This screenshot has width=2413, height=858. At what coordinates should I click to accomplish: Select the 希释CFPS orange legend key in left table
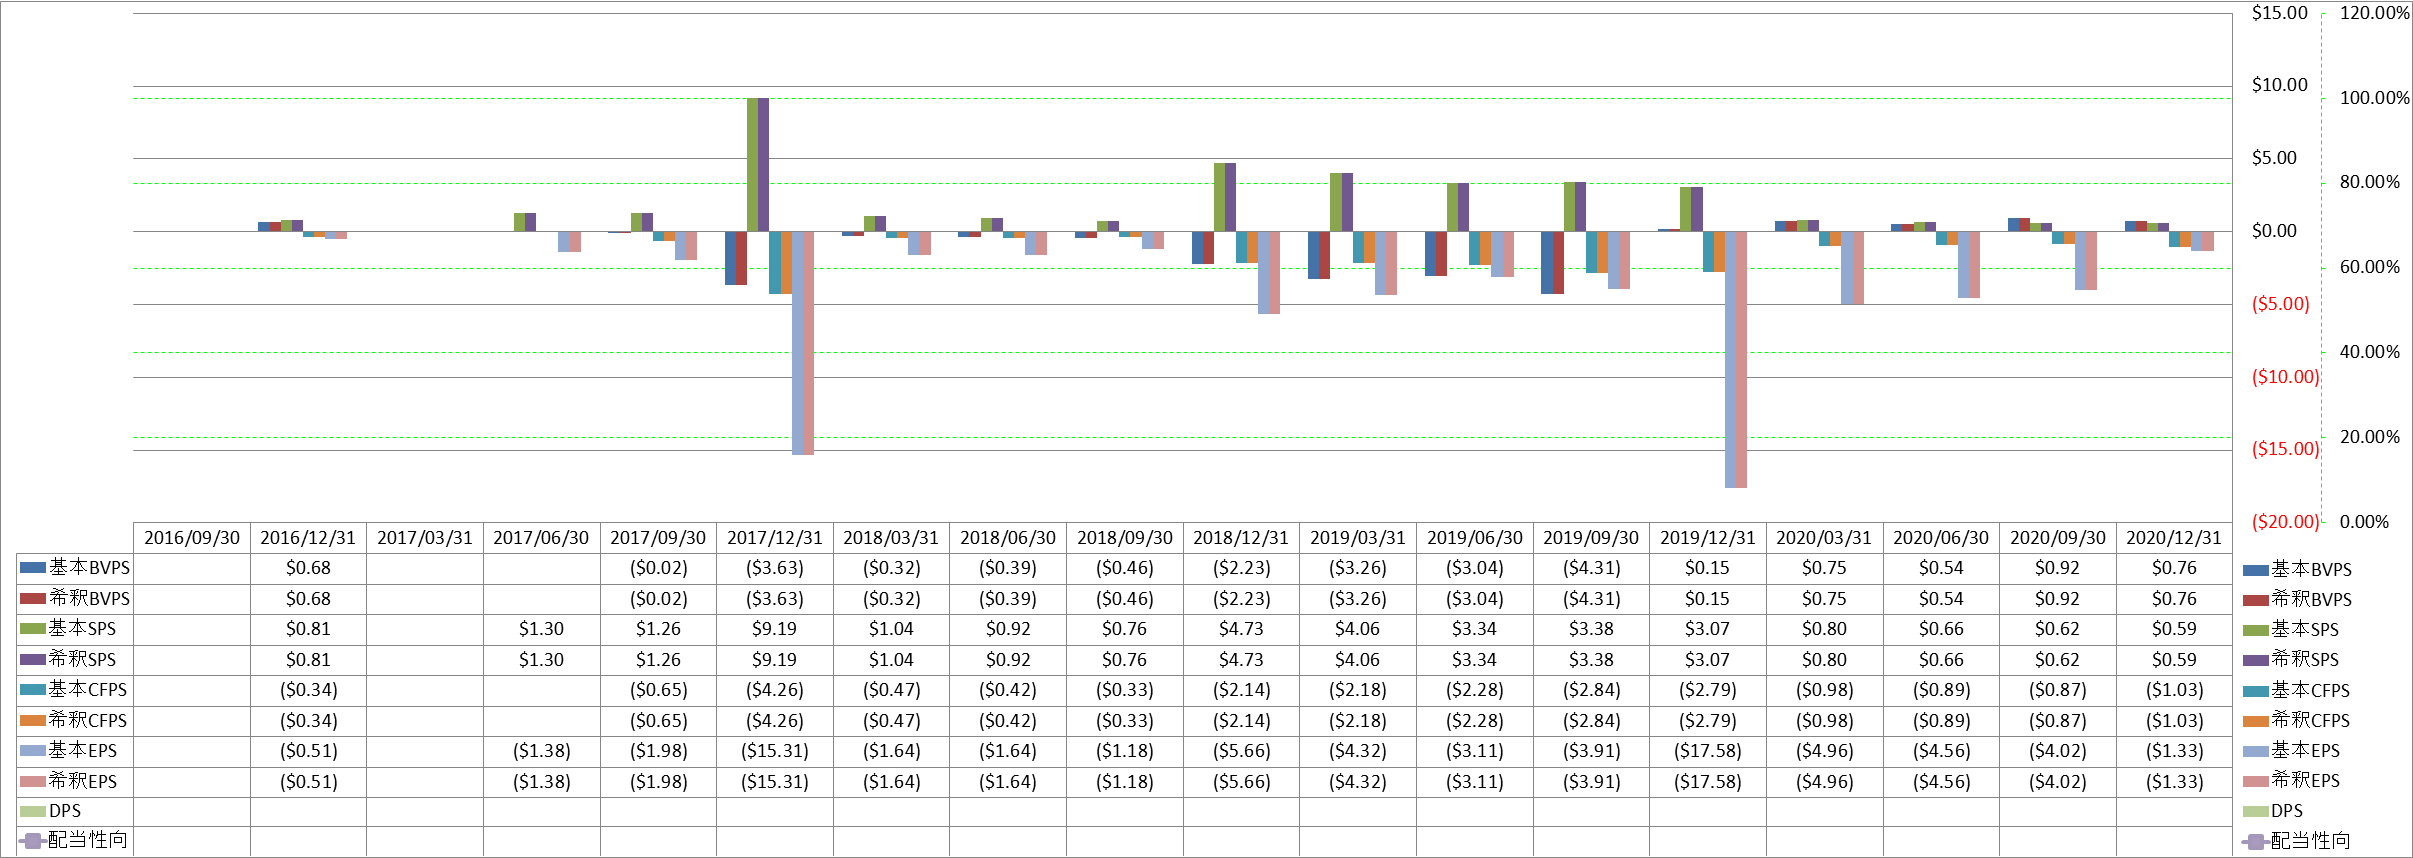pyautogui.click(x=33, y=720)
